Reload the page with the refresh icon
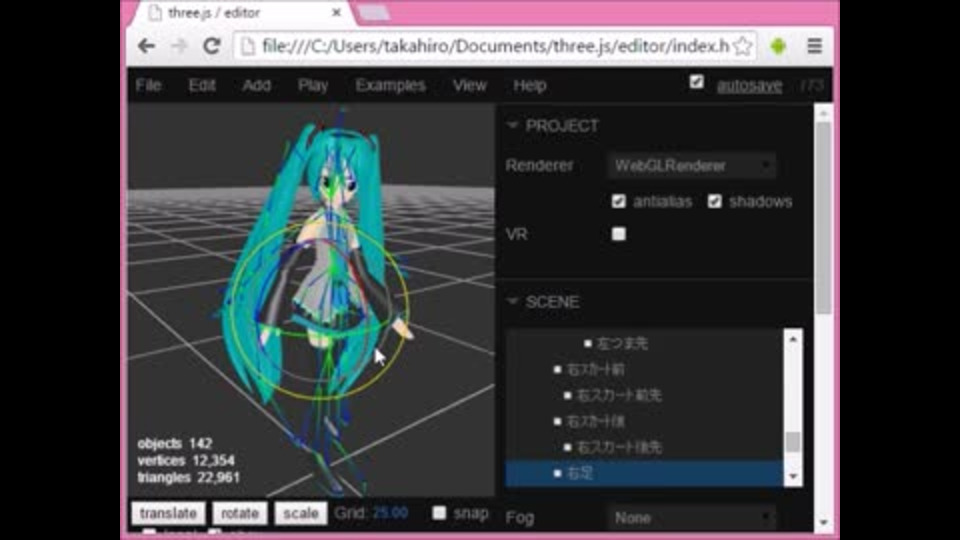This screenshot has height=540, width=960. tap(212, 46)
